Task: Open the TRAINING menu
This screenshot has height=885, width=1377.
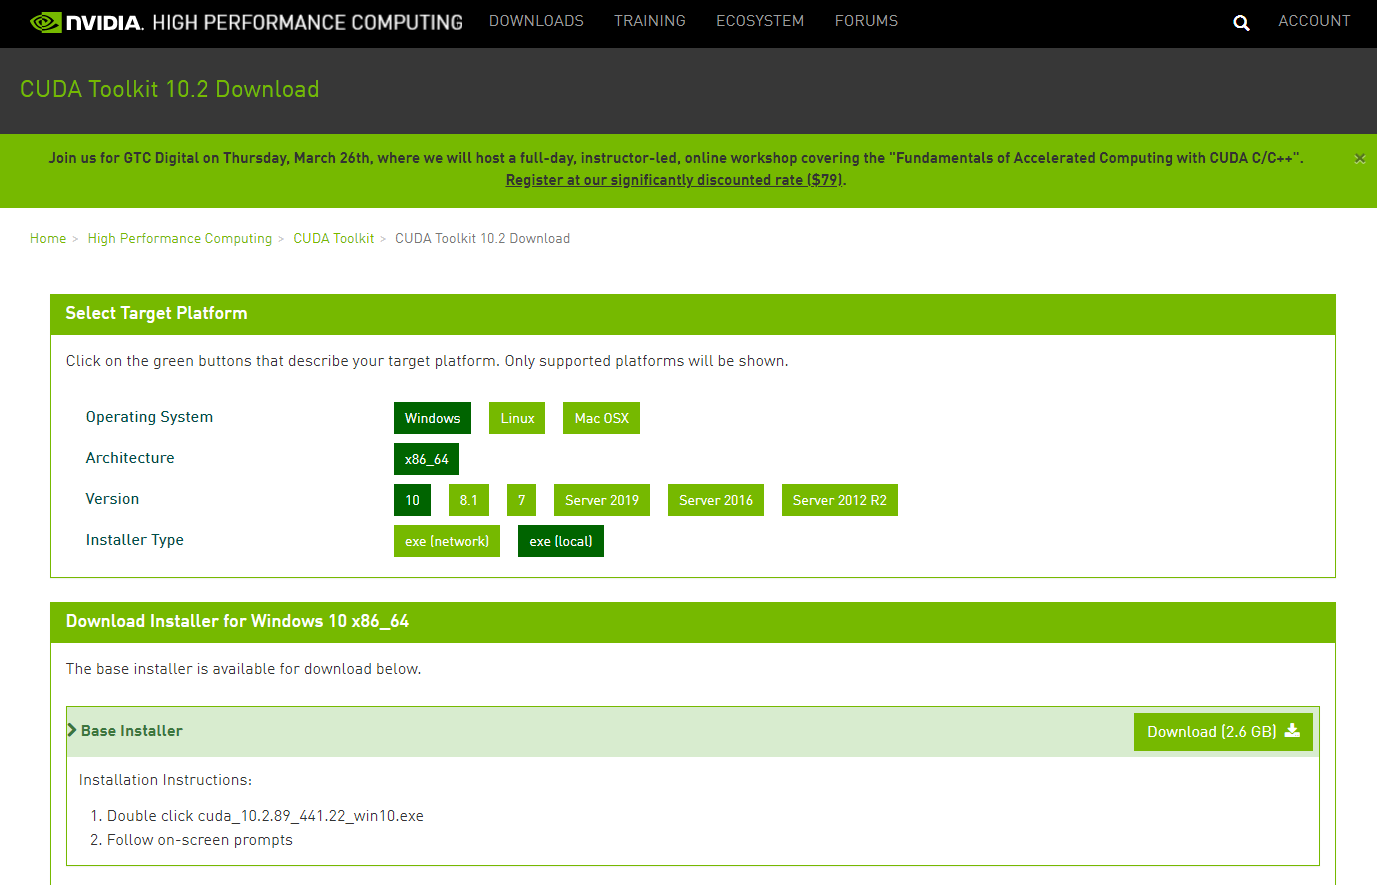Action: [650, 21]
